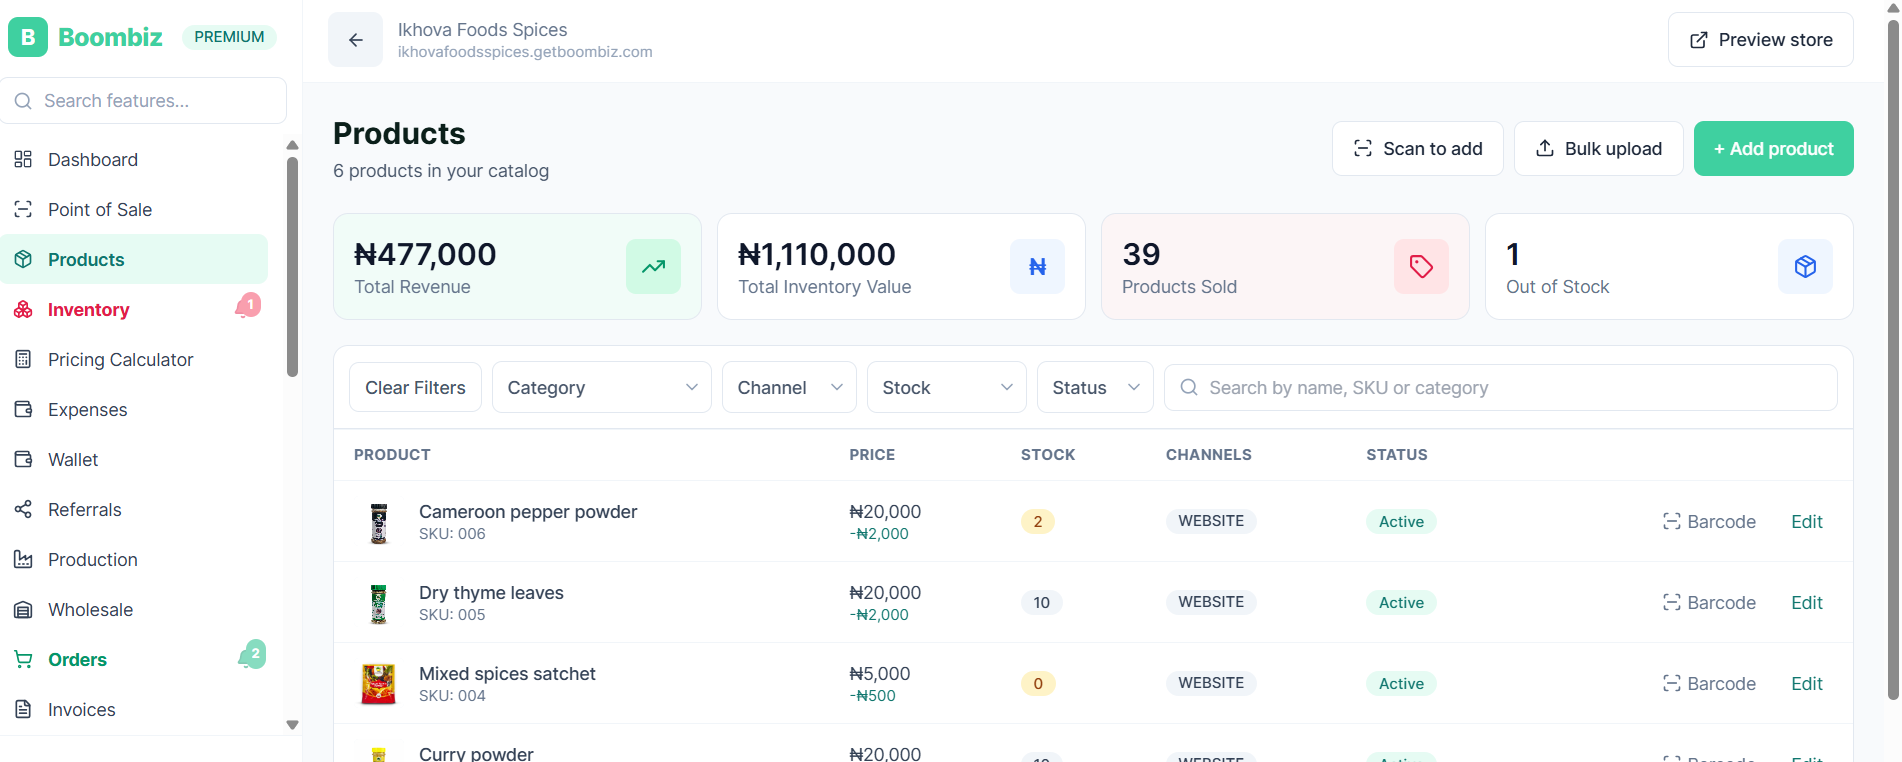Go to Referrals page
This screenshot has height=762, width=1902.
(x=134, y=510)
